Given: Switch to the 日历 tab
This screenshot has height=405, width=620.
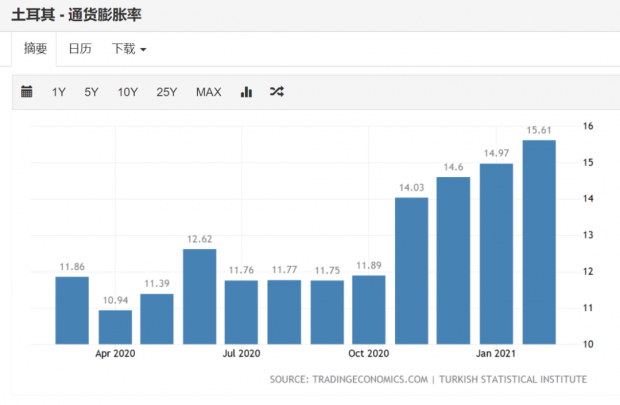Looking at the screenshot, I should (80, 49).
